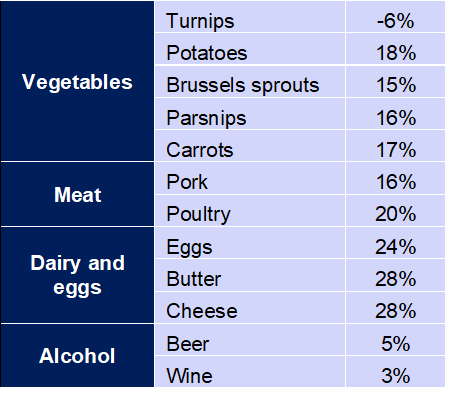Select the Poultry cell

click(250, 210)
